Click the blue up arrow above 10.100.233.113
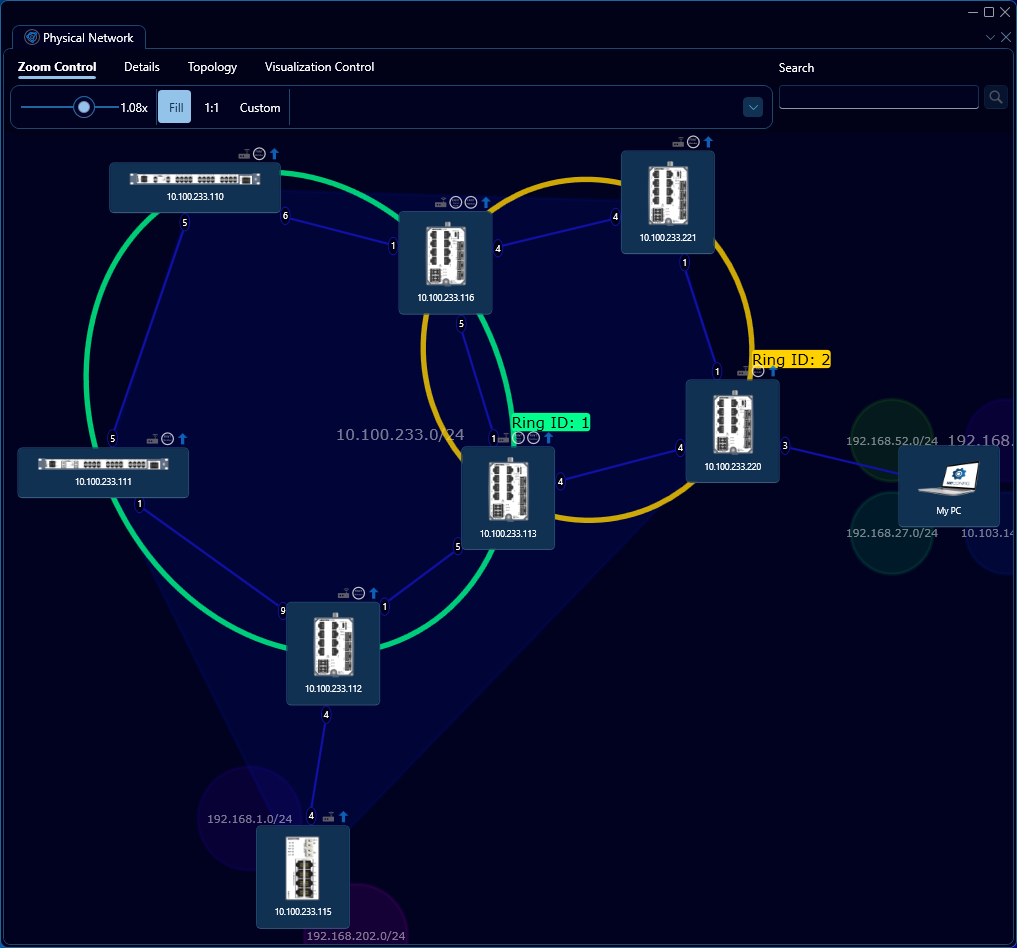The width and height of the screenshot is (1017, 948). tap(549, 438)
